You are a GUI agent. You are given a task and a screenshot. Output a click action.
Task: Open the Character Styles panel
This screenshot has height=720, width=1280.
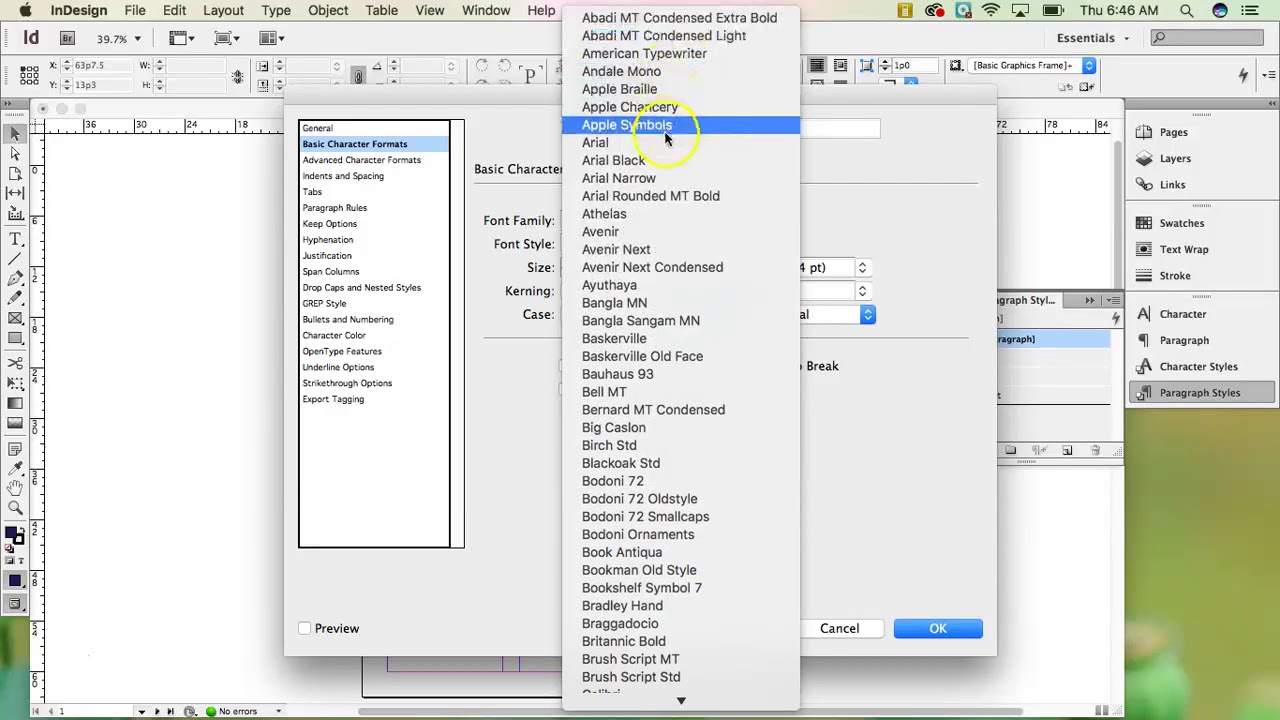(1198, 366)
